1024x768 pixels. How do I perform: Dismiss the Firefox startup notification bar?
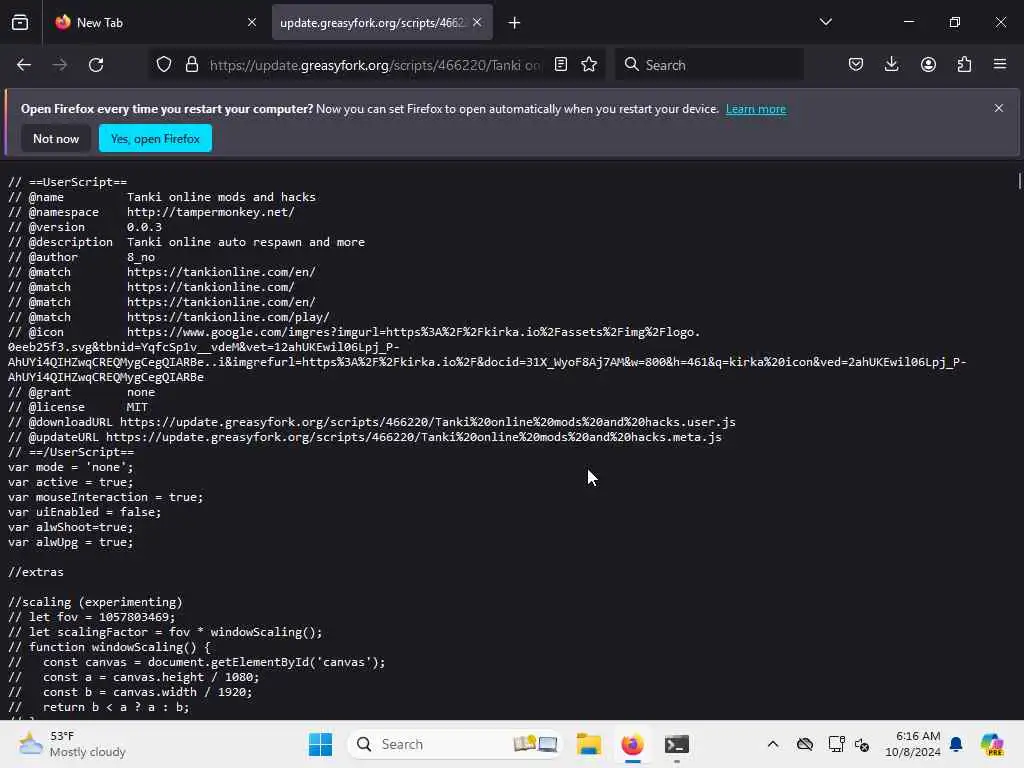(x=999, y=108)
